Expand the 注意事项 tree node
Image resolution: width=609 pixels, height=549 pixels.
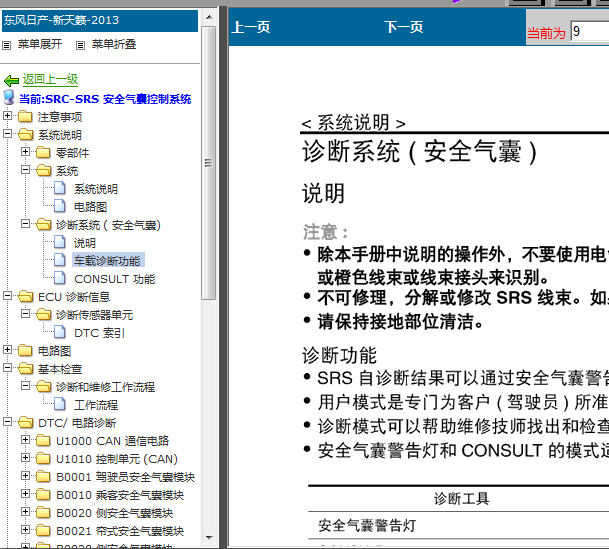click(7, 115)
